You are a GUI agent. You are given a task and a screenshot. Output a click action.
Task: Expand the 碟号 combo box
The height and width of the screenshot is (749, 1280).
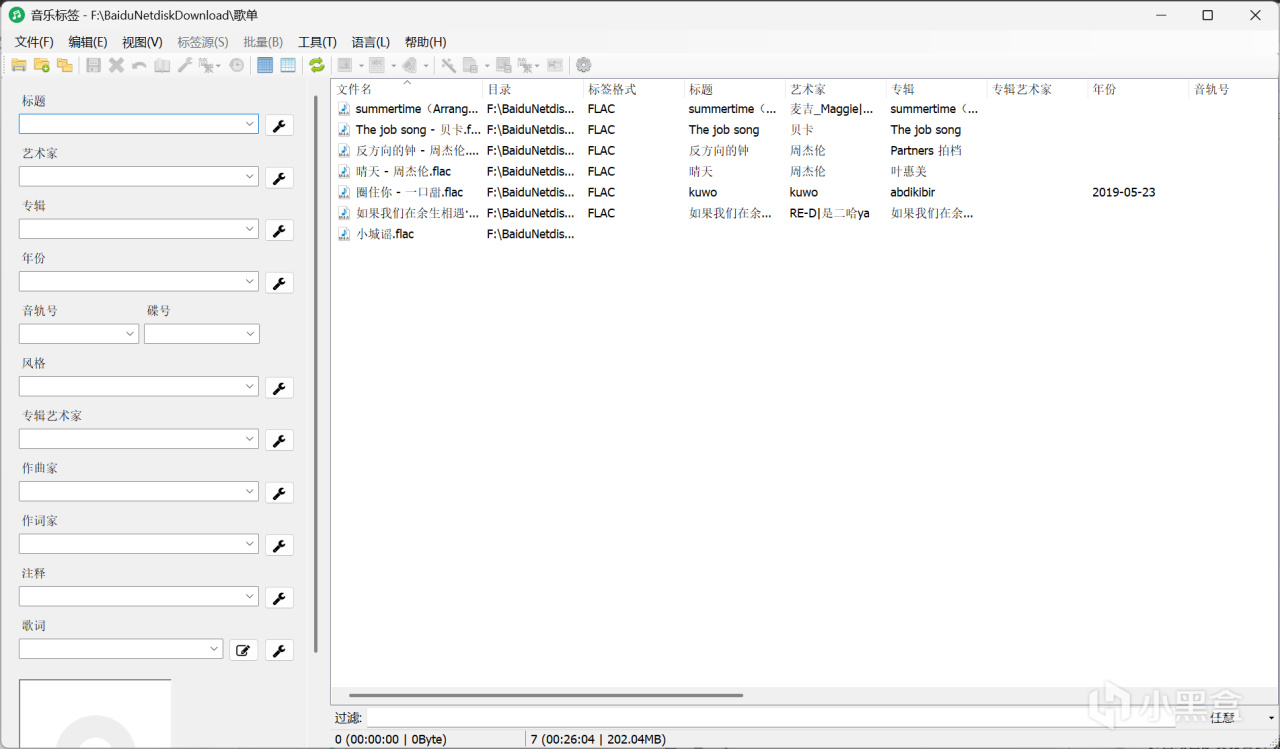[251, 334]
